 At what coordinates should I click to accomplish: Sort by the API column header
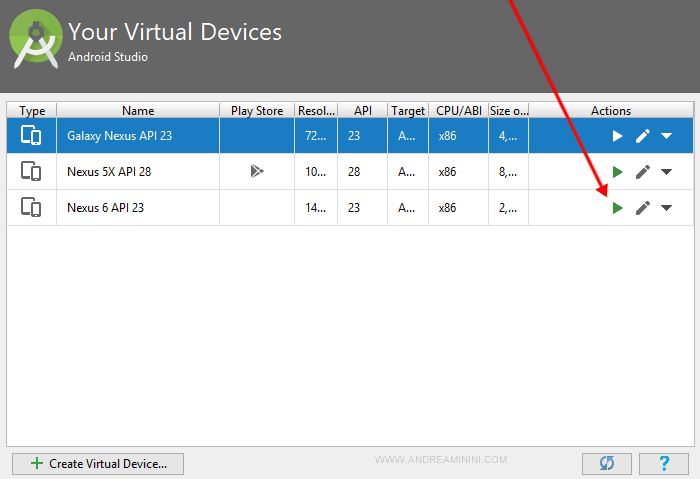(x=362, y=110)
